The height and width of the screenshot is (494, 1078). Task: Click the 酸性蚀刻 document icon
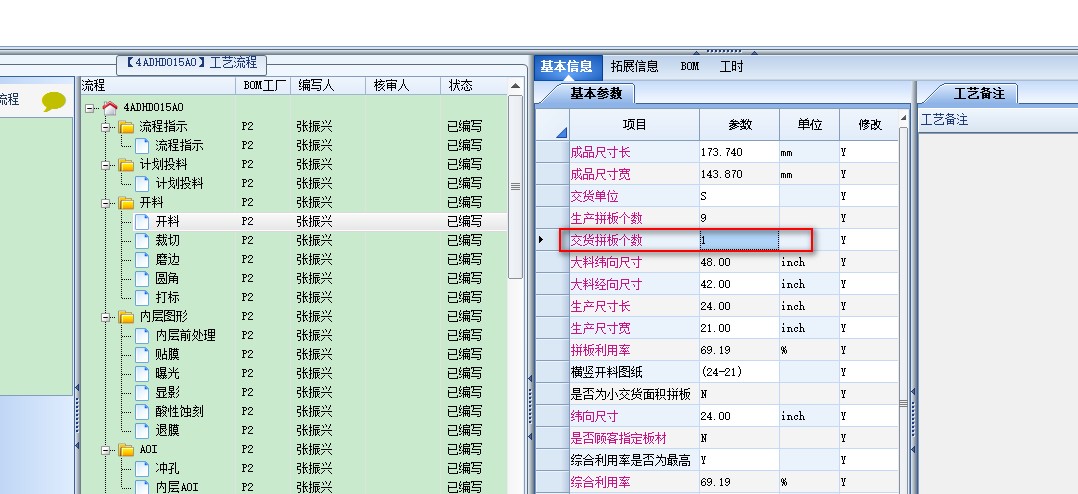tap(142, 412)
